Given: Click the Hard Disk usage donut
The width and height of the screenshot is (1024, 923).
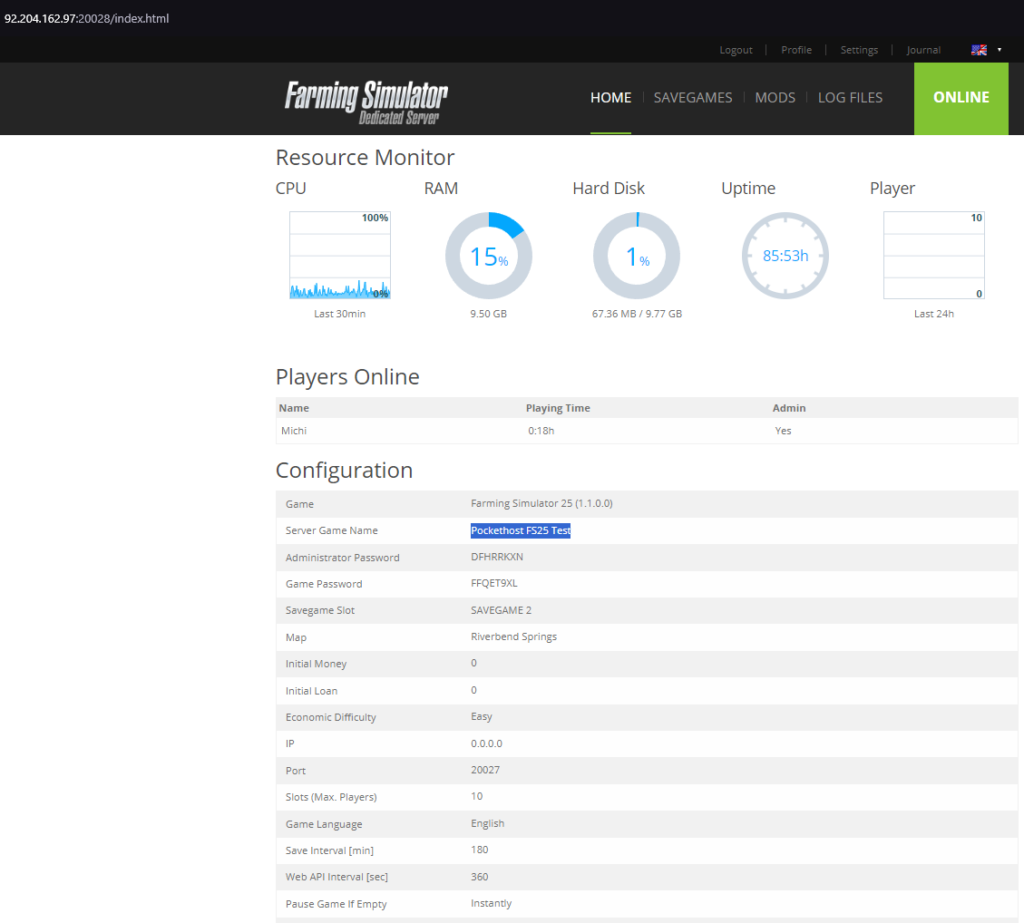Looking at the screenshot, I should pos(637,256).
